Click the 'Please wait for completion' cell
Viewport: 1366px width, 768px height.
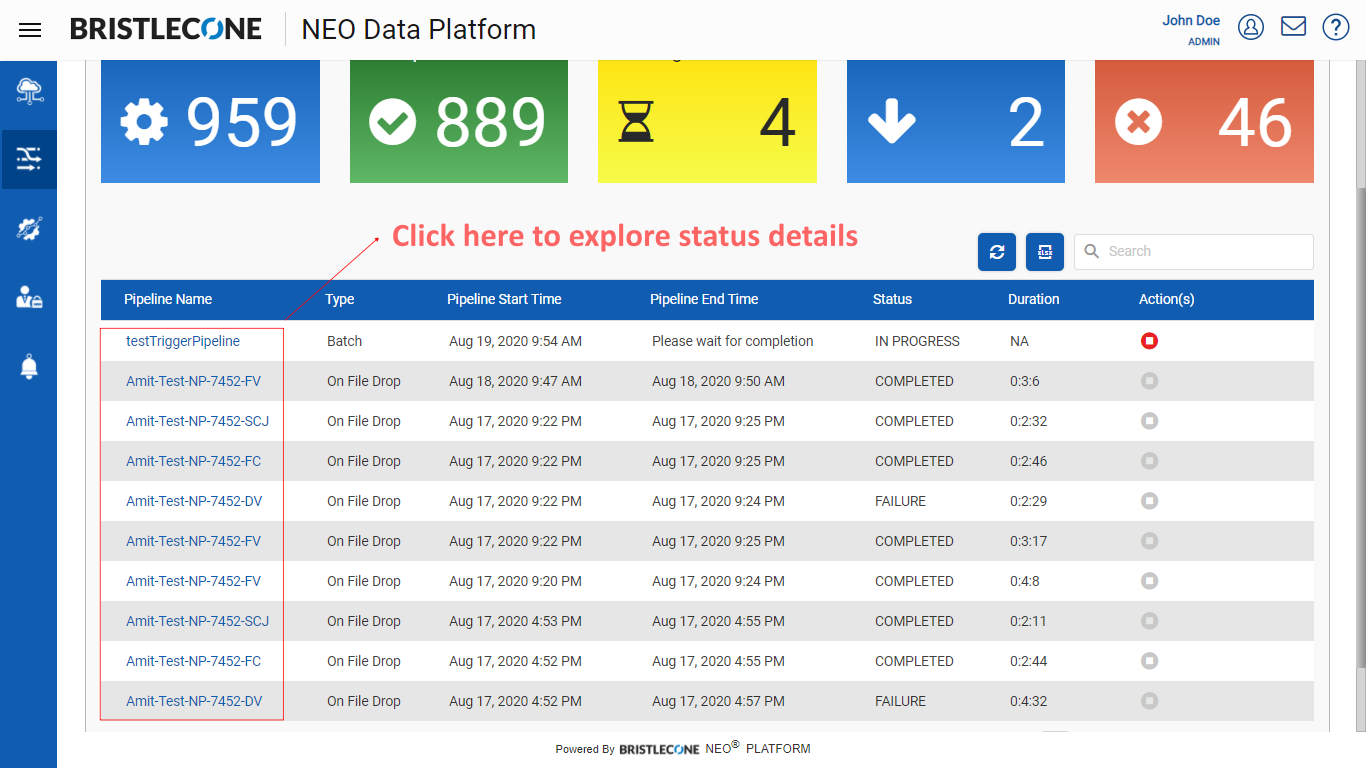[x=733, y=341]
